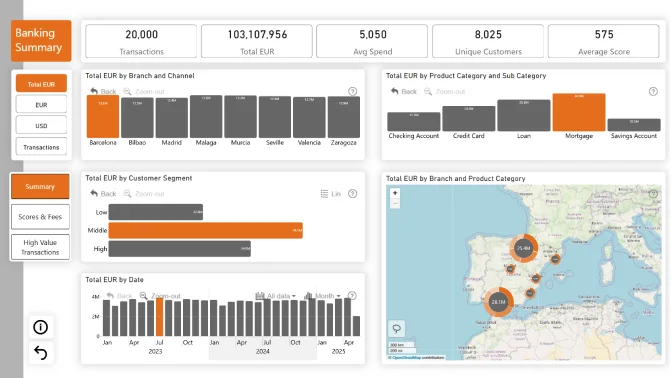The height and width of the screenshot is (378, 672).
Task: Select the USD measure option
Action: click(41, 126)
